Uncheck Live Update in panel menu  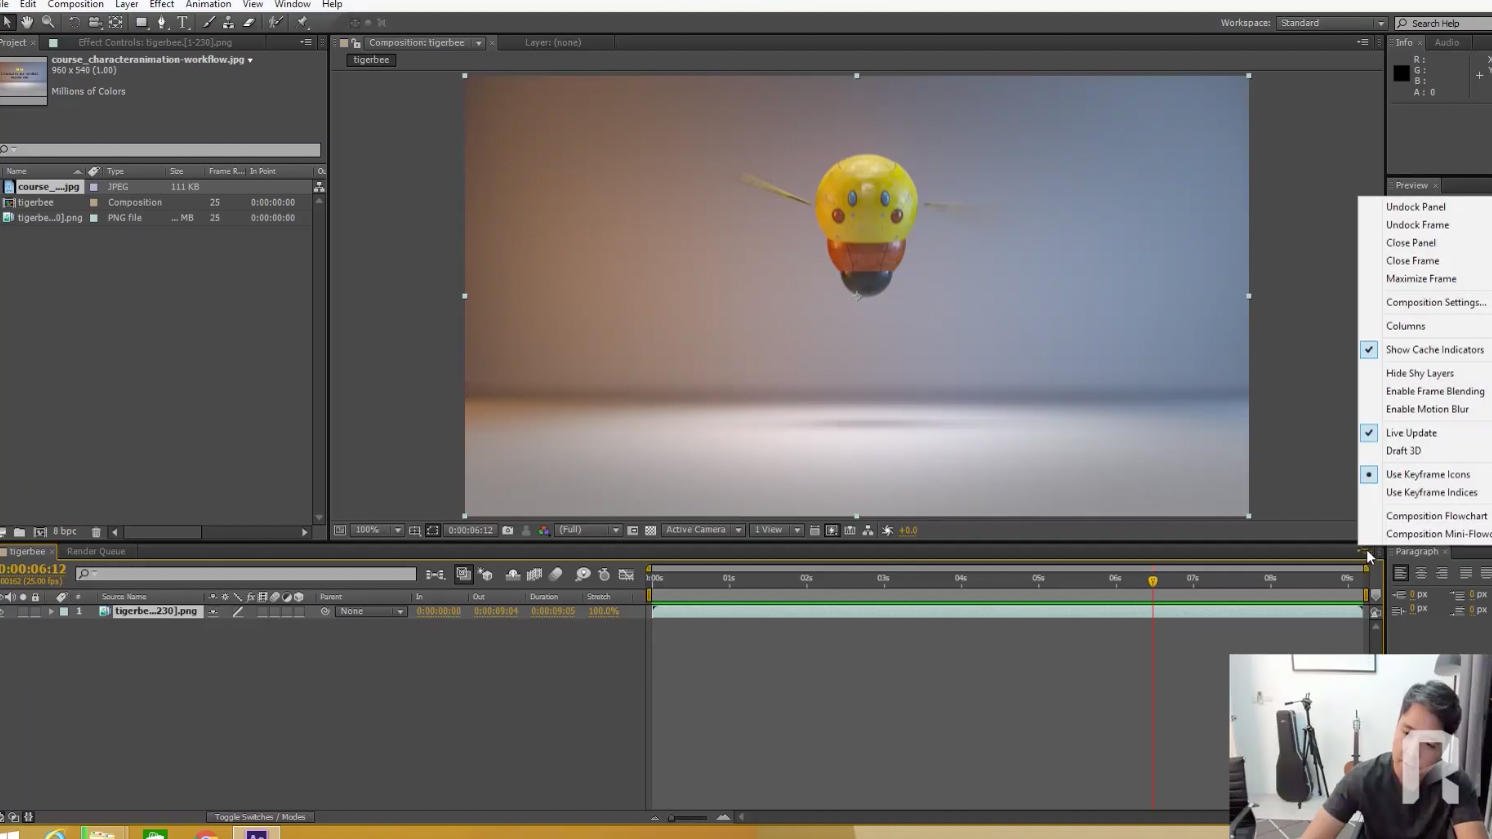[1411, 433]
